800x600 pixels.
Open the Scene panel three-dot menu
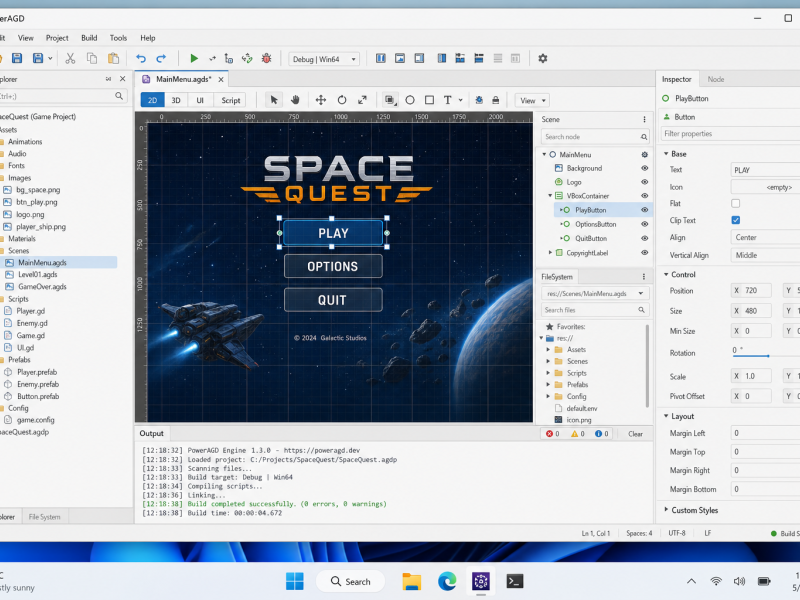644,119
